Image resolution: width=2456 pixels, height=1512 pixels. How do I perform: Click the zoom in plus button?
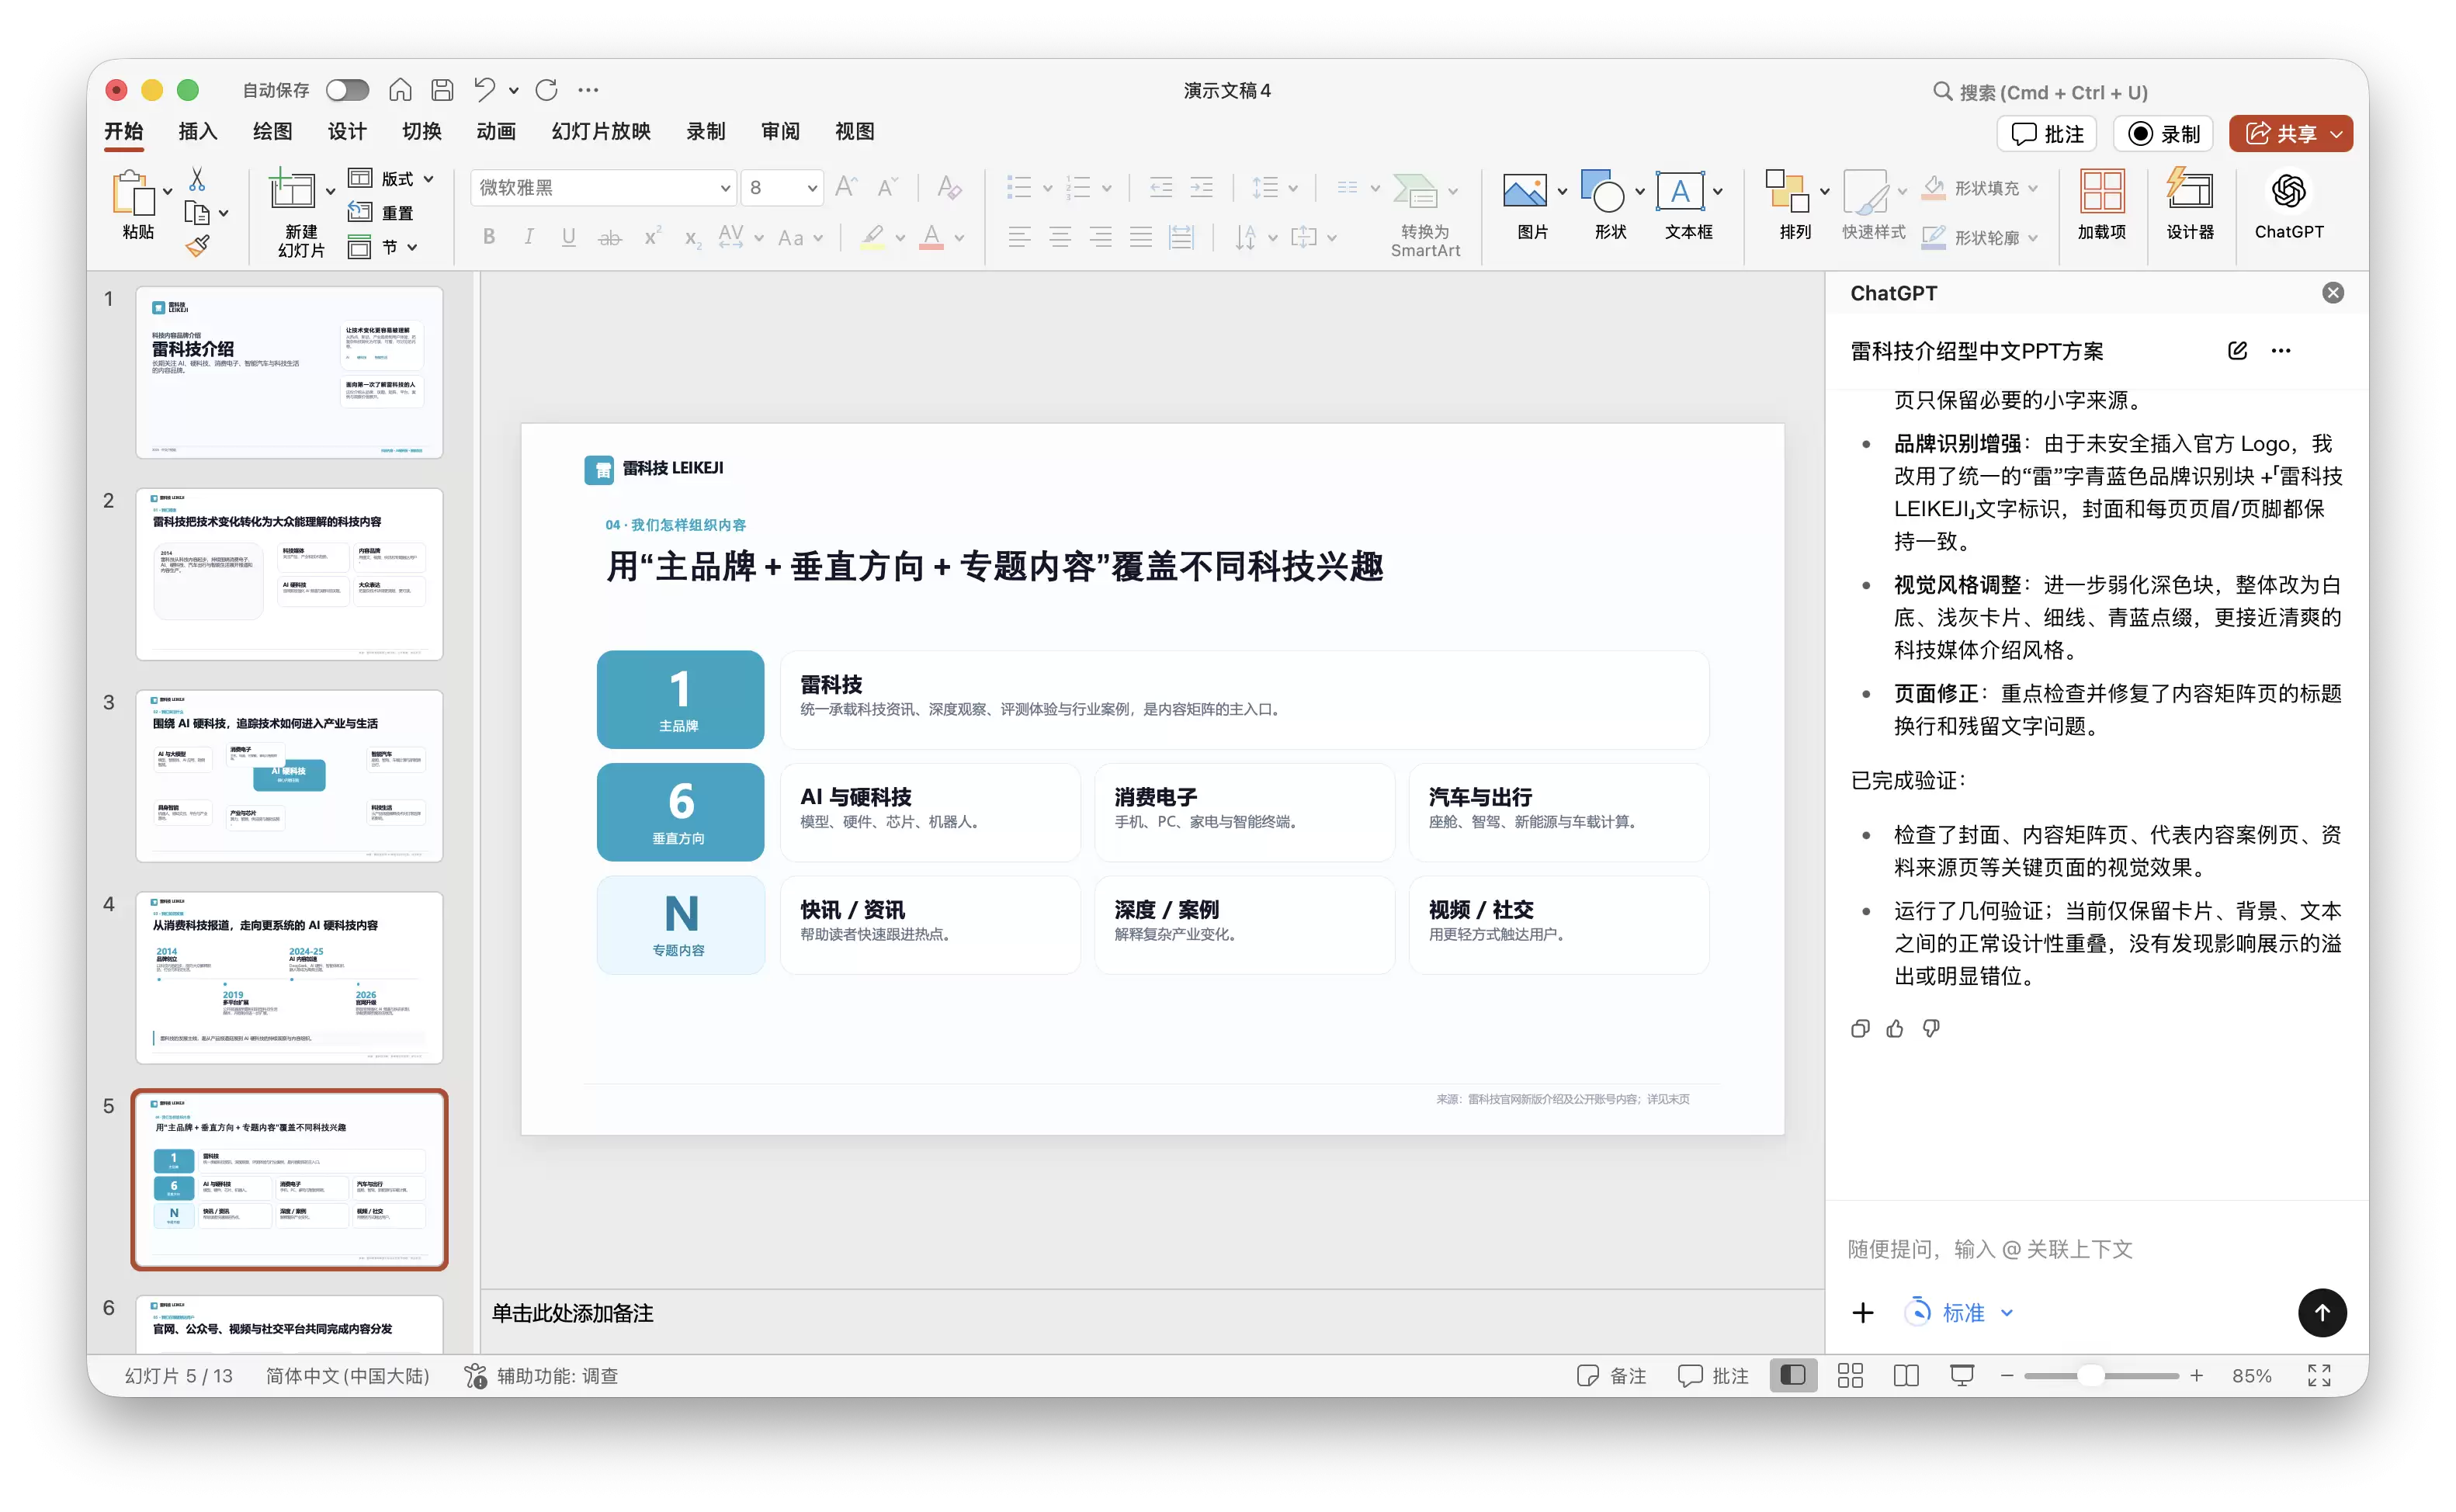[2196, 1375]
